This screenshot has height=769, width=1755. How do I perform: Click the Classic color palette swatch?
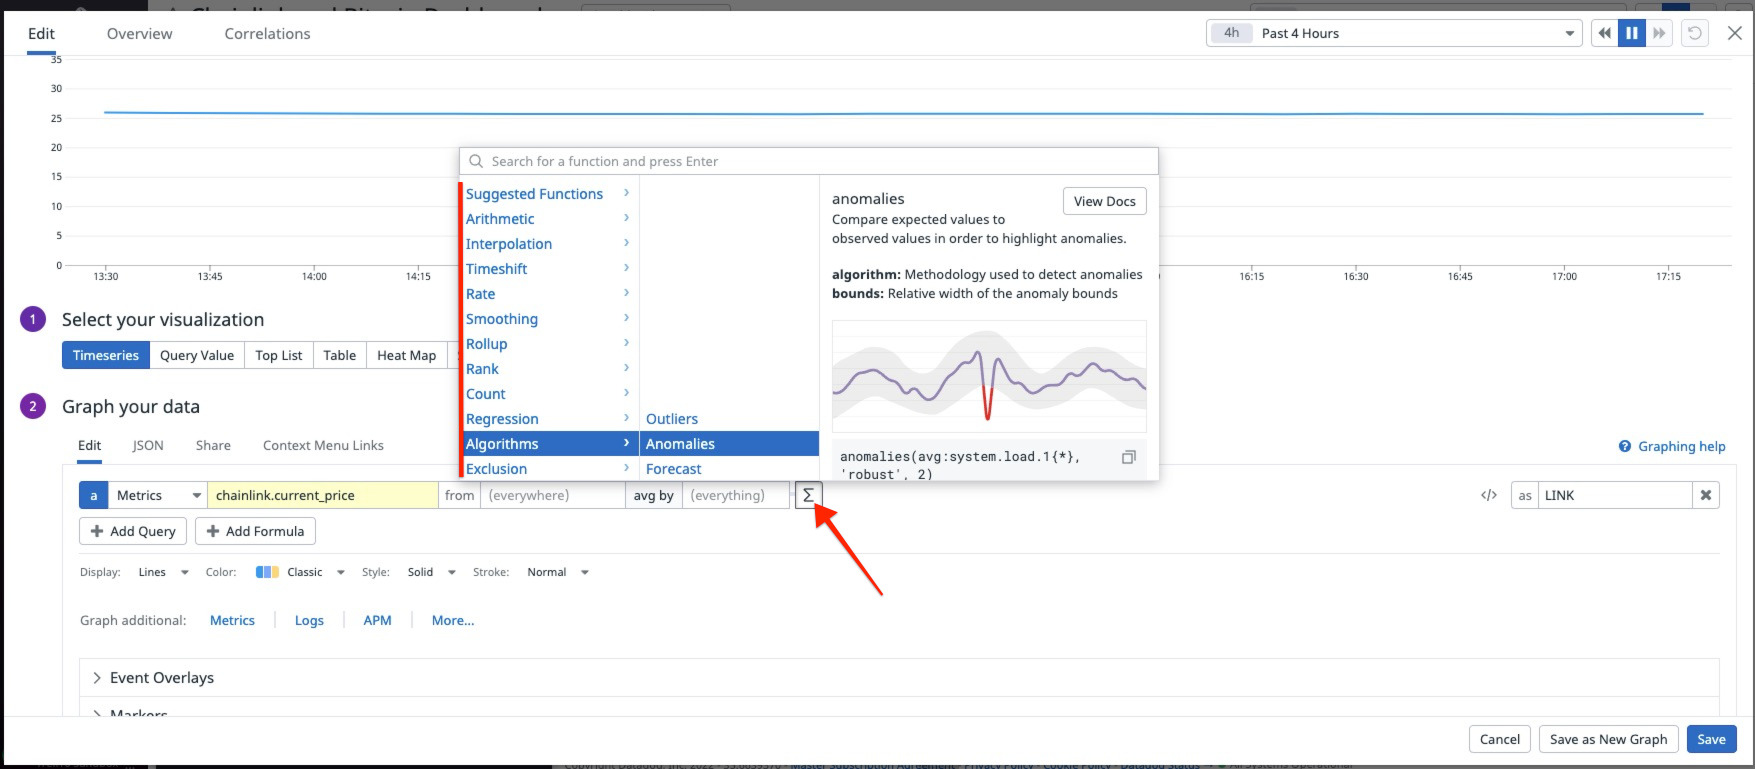(x=267, y=572)
